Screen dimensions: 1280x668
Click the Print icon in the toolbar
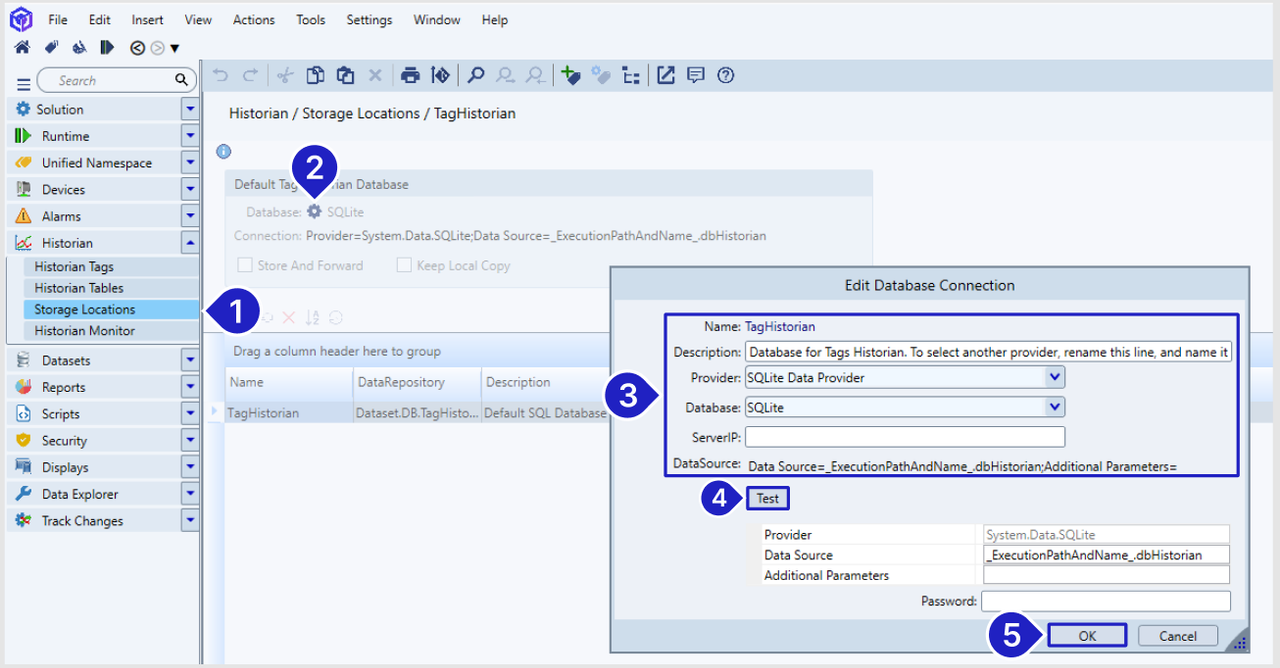(410, 75)
